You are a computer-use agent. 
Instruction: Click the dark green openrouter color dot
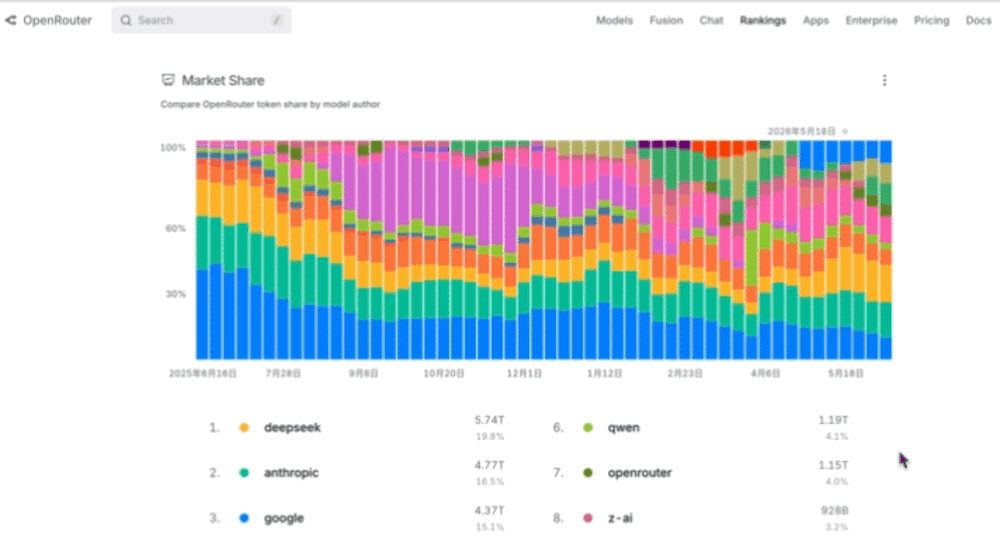(588, 473)
